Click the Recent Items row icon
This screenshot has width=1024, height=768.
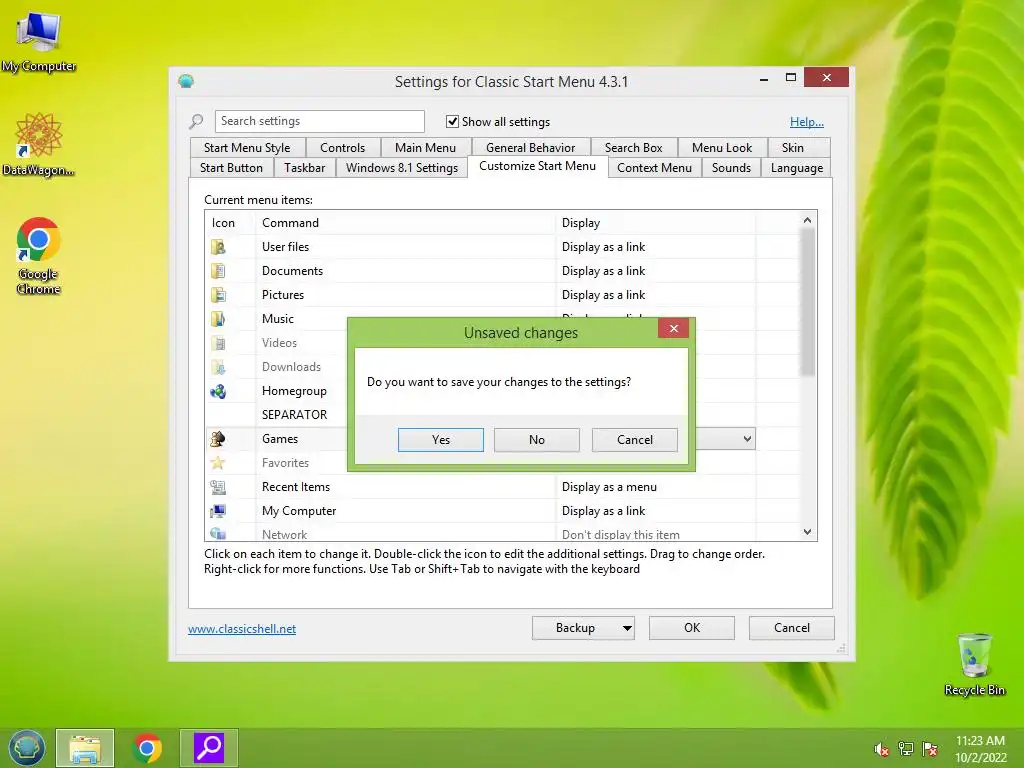(x=218, y=487)
